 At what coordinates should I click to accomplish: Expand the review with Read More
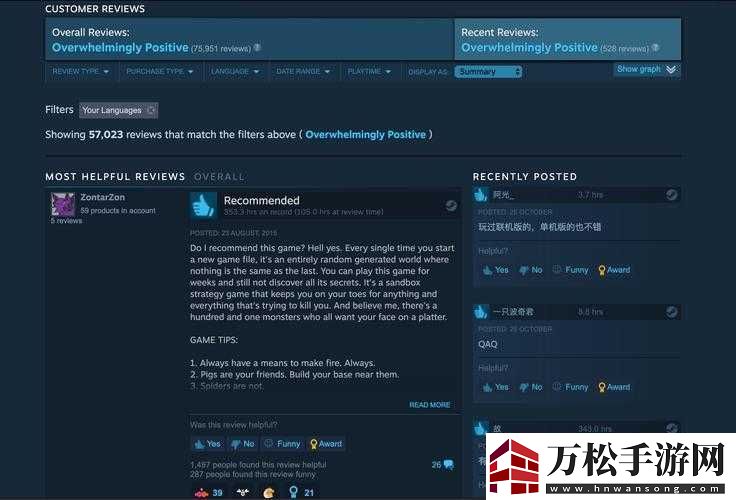point(429,405)
